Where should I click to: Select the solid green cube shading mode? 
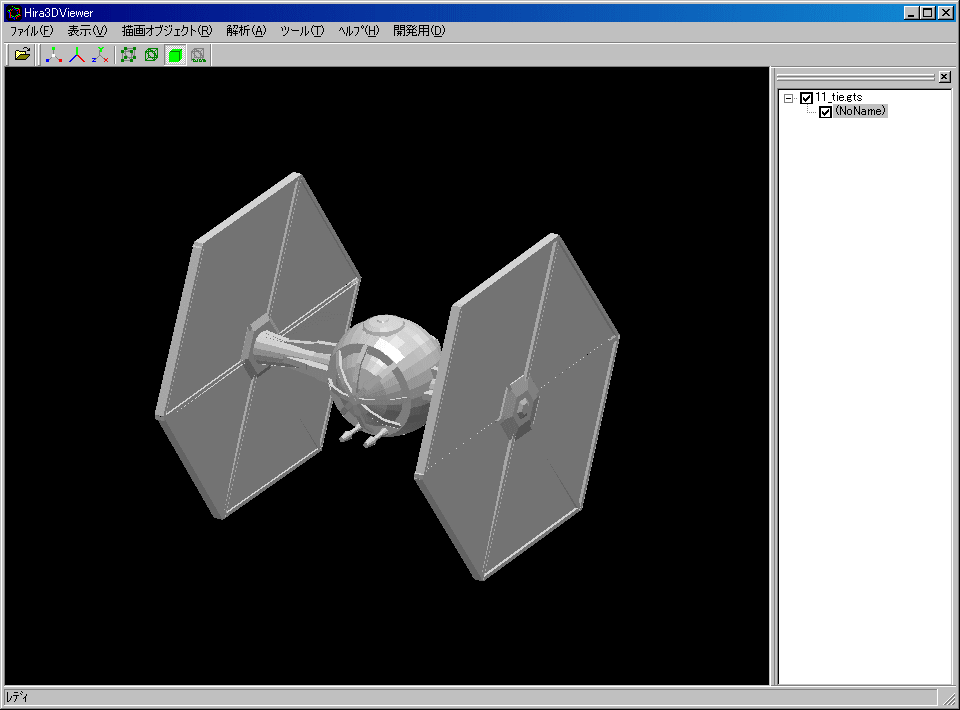click(x=175, y=55)
